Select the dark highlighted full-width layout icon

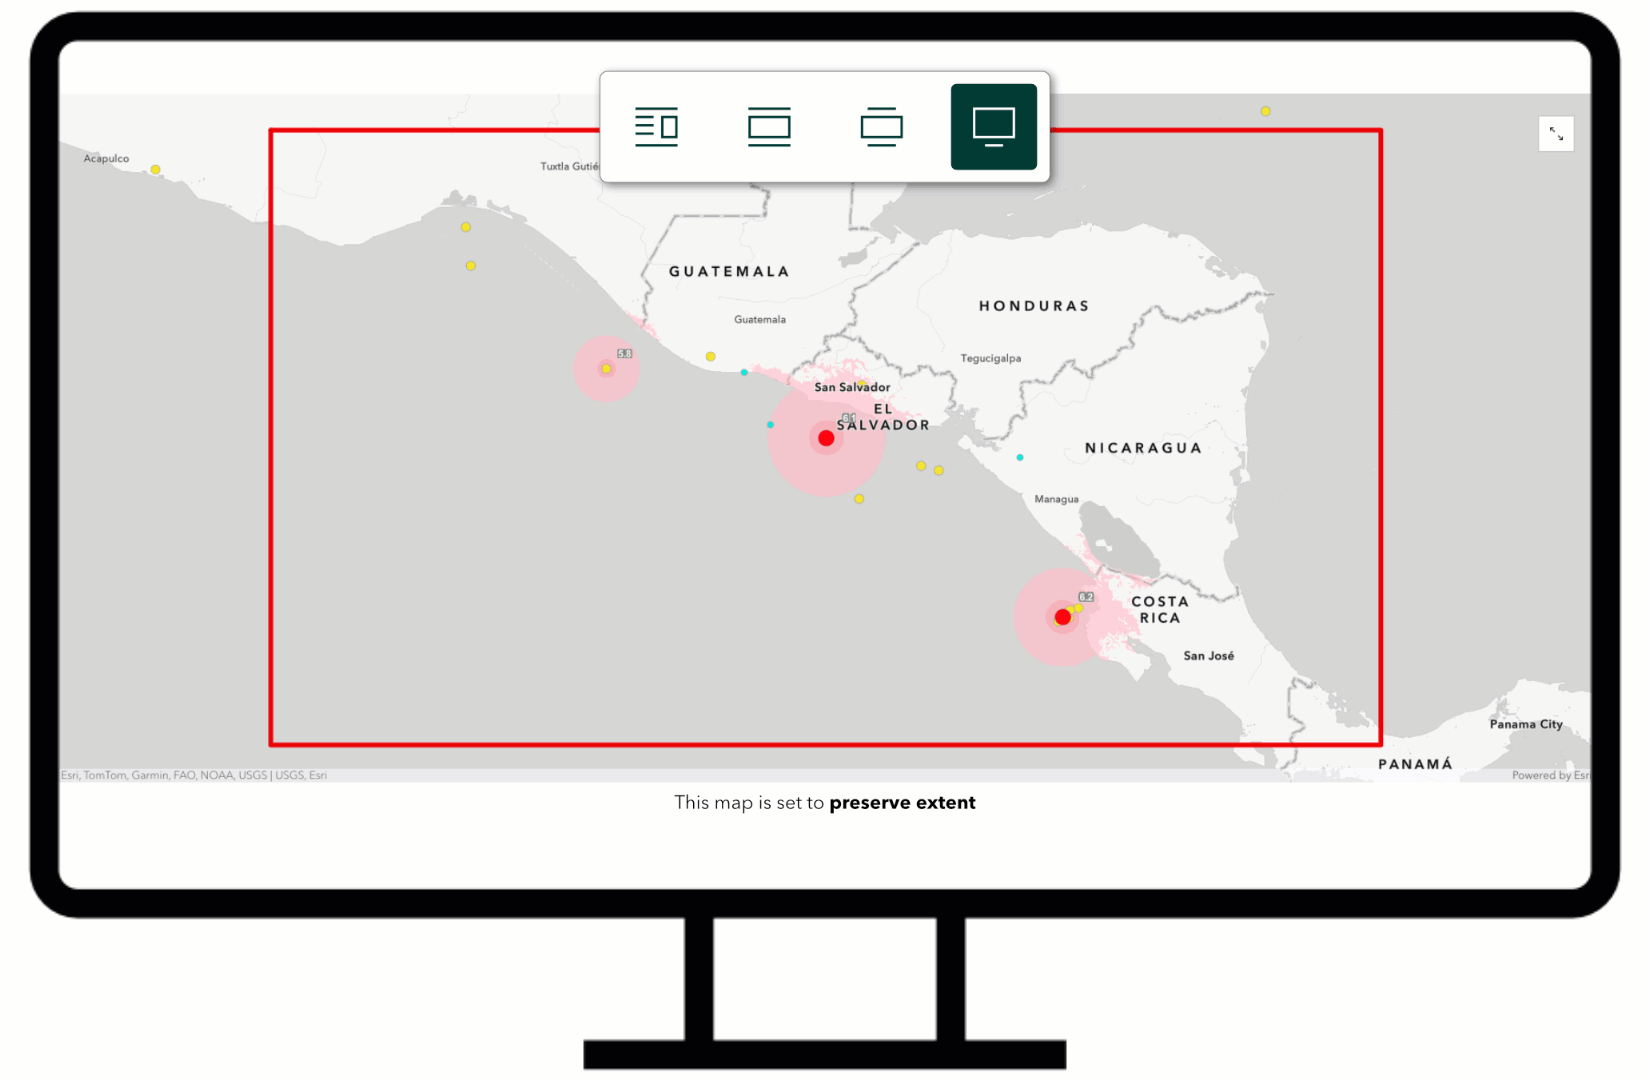coord(994,127)
